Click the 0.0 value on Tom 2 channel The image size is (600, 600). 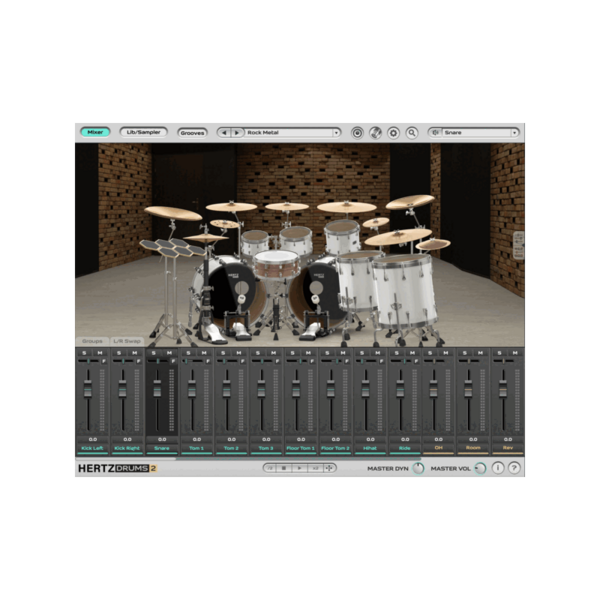pos(232,439)
